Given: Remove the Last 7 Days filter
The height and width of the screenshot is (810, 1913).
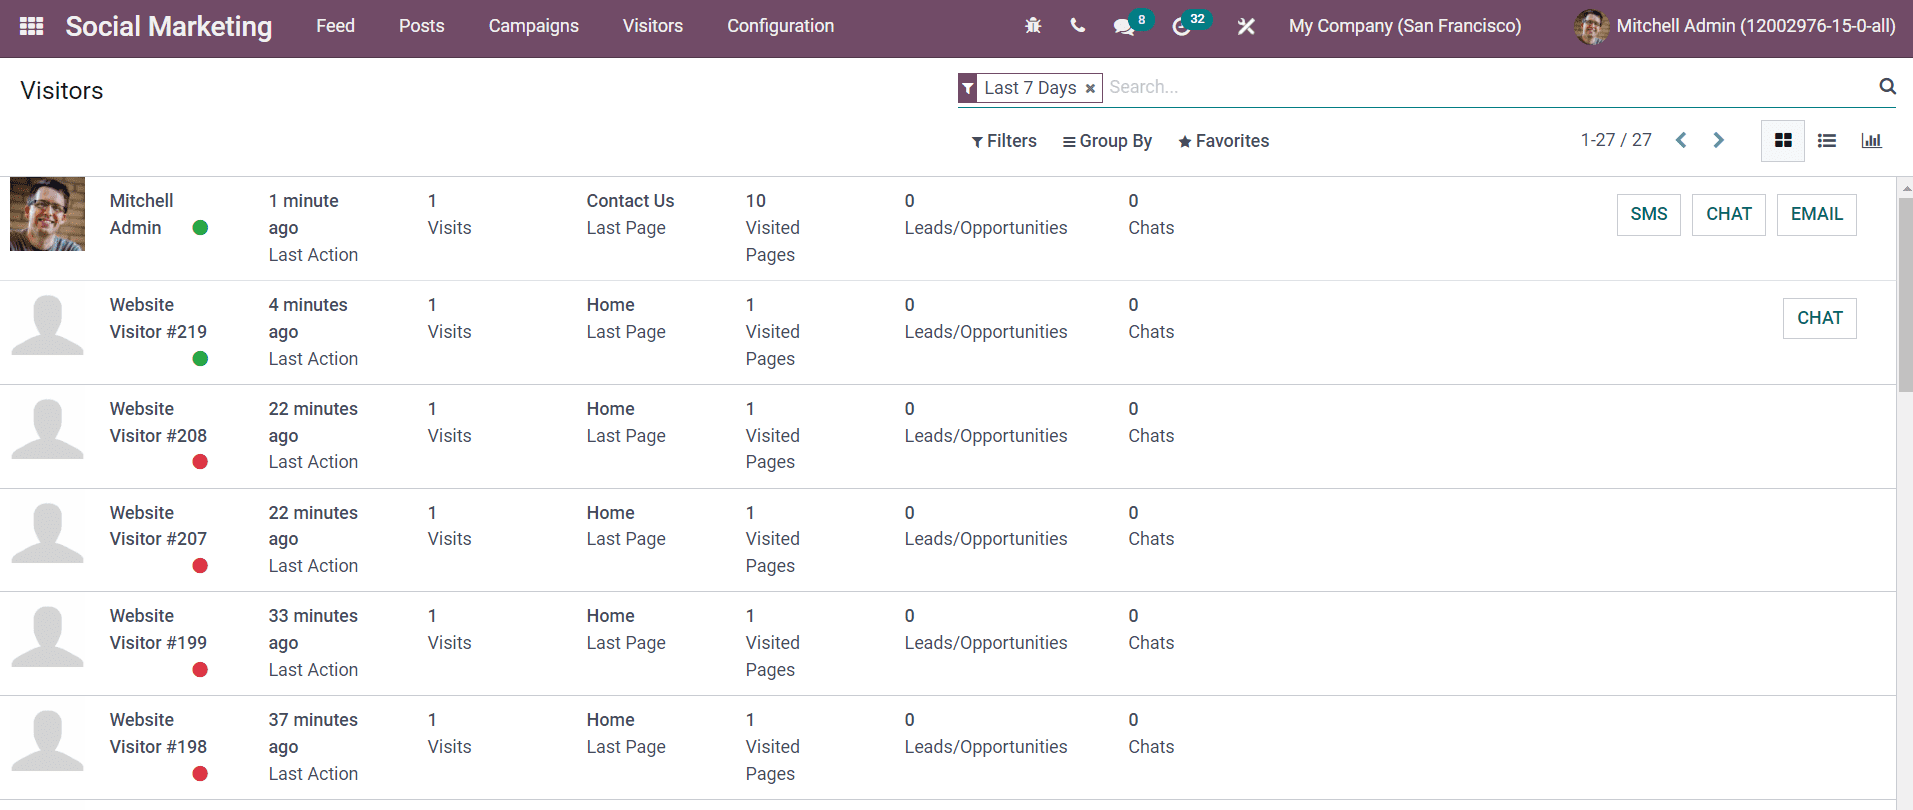Looking at the screenshot, I should (x=1090, y=89).
